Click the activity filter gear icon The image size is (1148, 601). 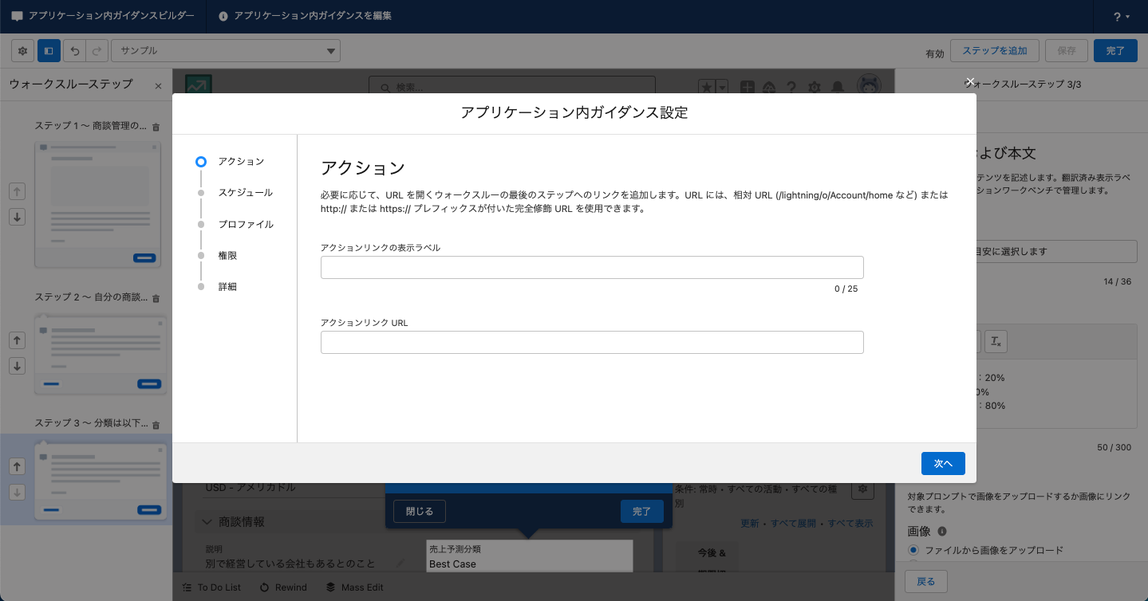tap(862, 489)
